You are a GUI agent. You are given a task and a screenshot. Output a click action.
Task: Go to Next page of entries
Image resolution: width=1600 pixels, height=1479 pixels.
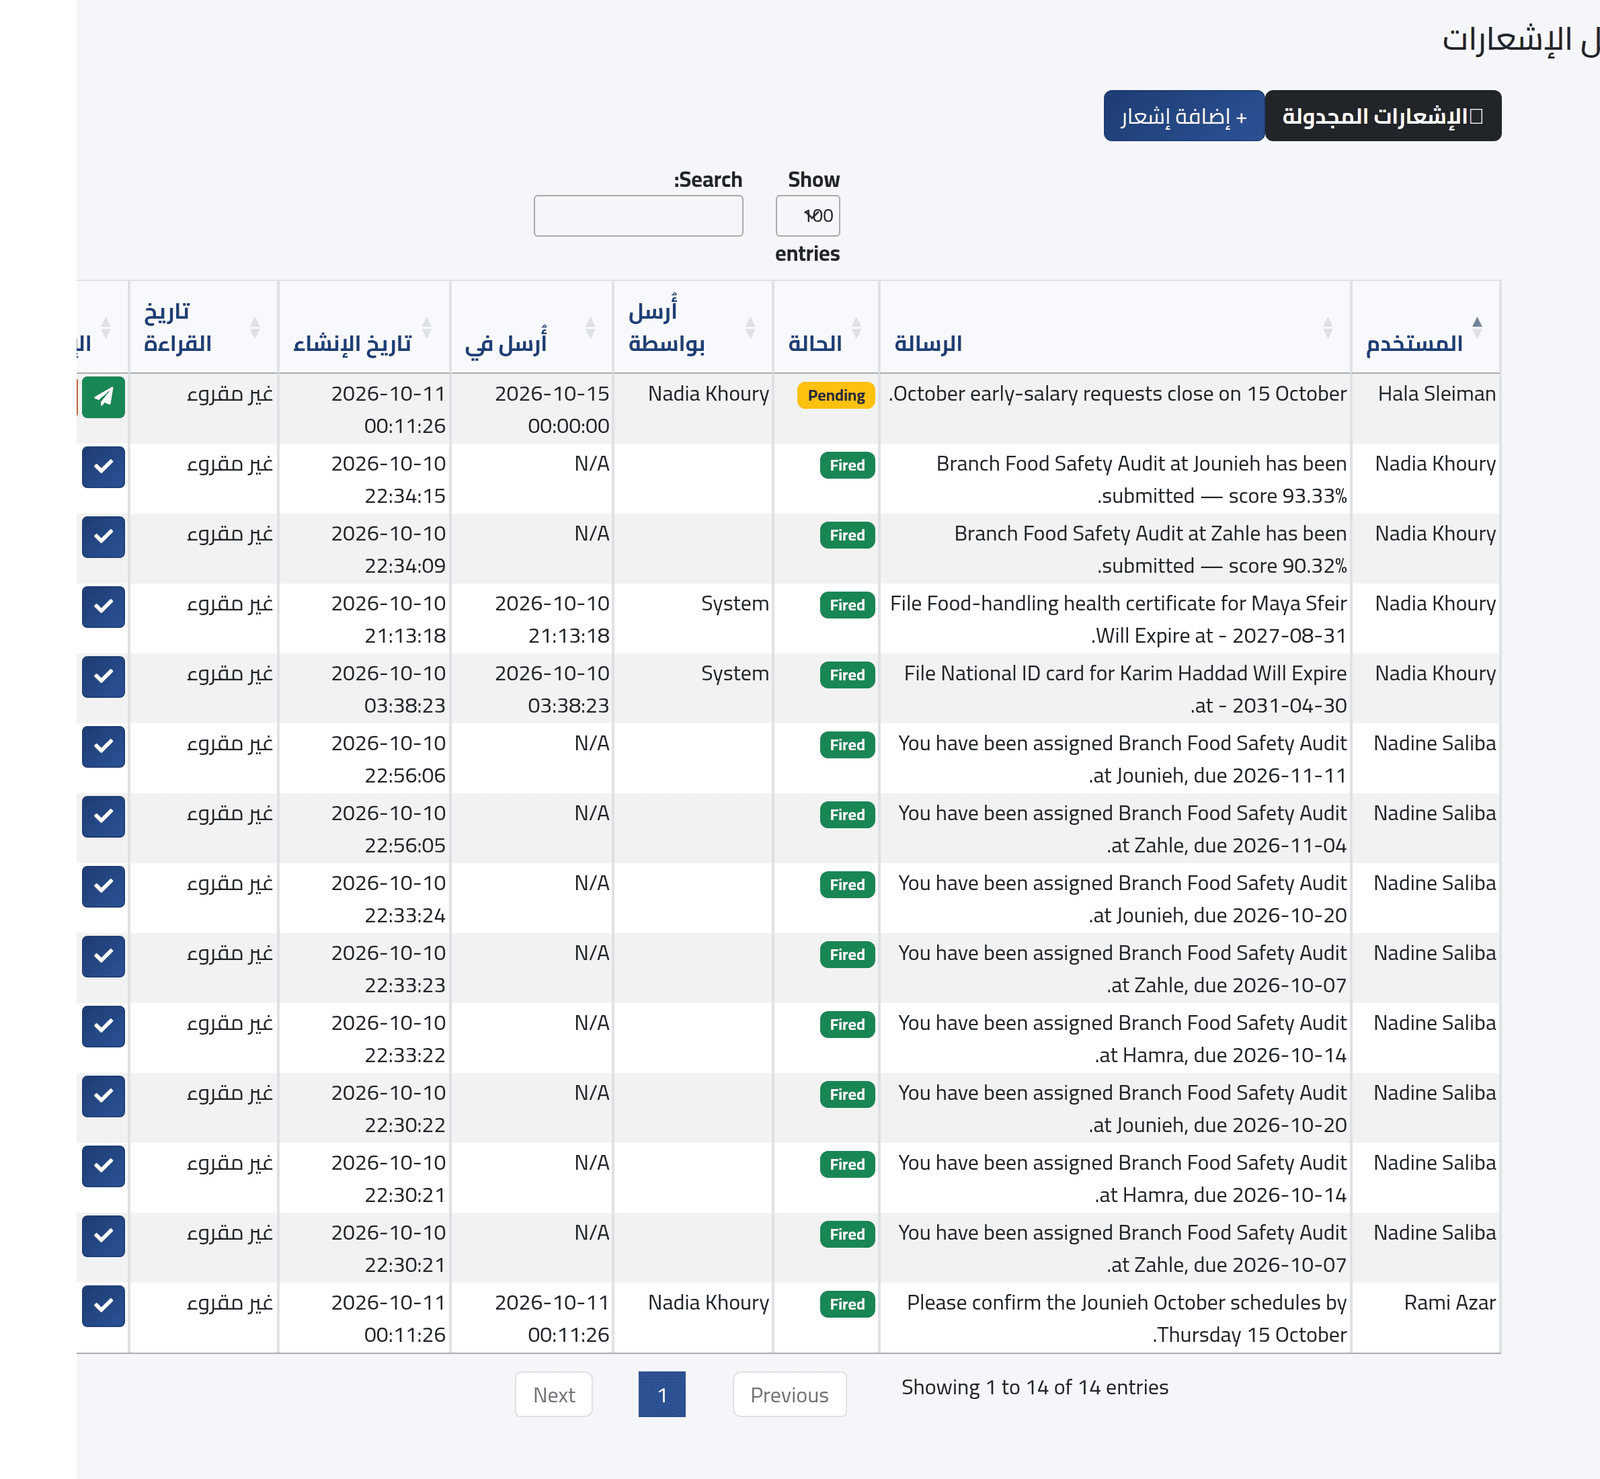[554, 1395]
